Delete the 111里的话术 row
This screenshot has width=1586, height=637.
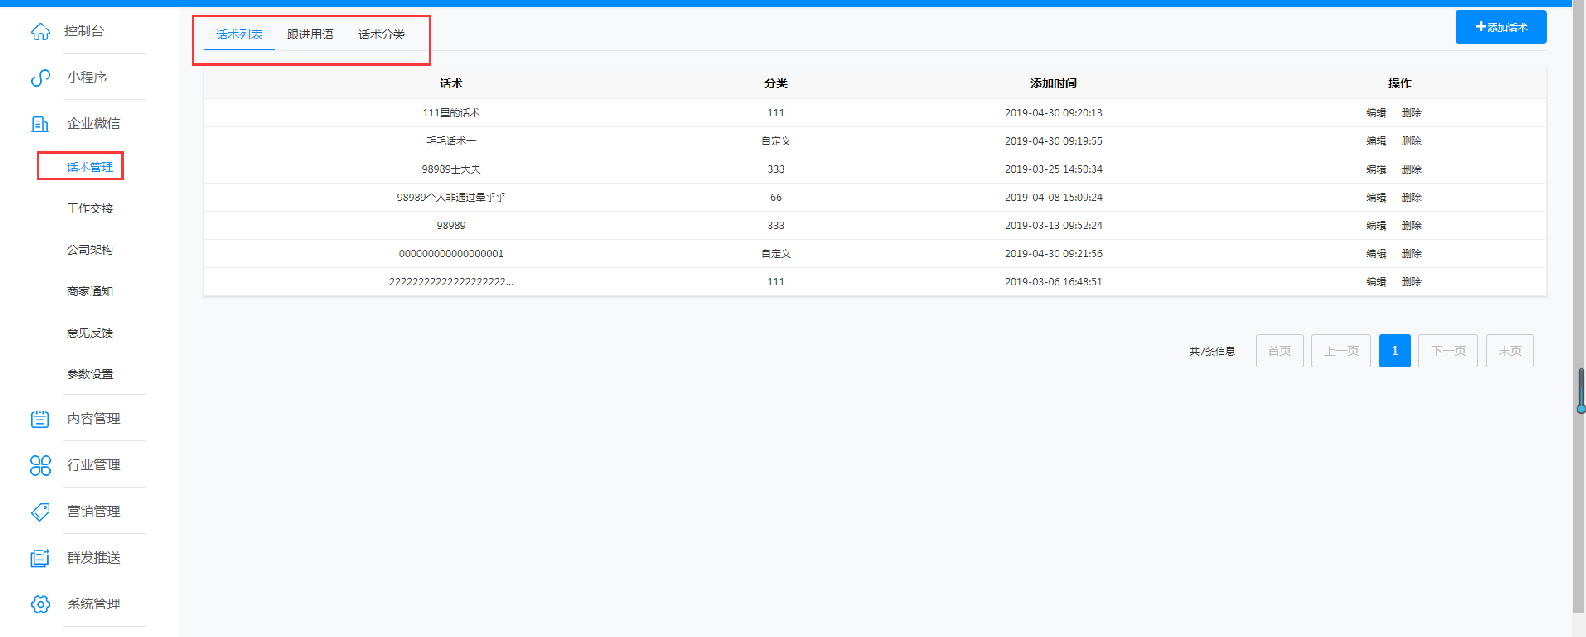(x=1411, y=113)
